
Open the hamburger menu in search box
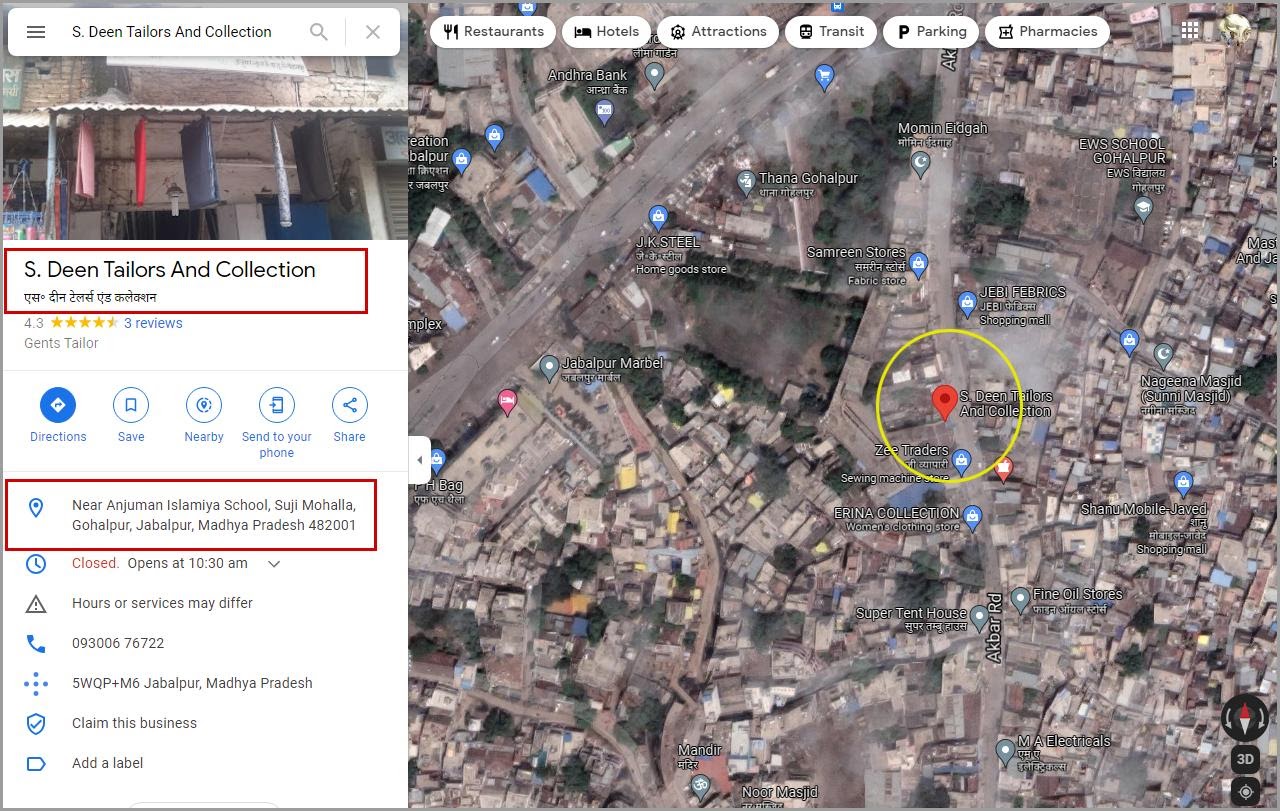[36, 32]
